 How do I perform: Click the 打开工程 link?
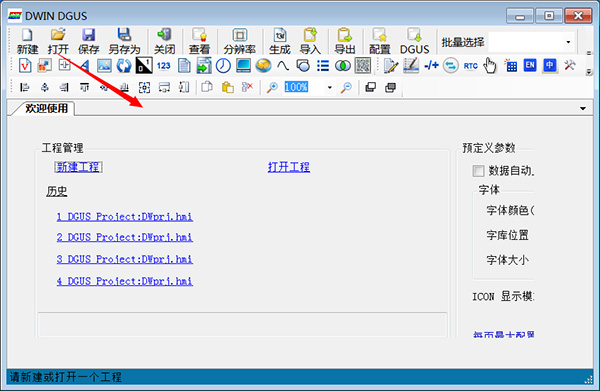[289, 167]
